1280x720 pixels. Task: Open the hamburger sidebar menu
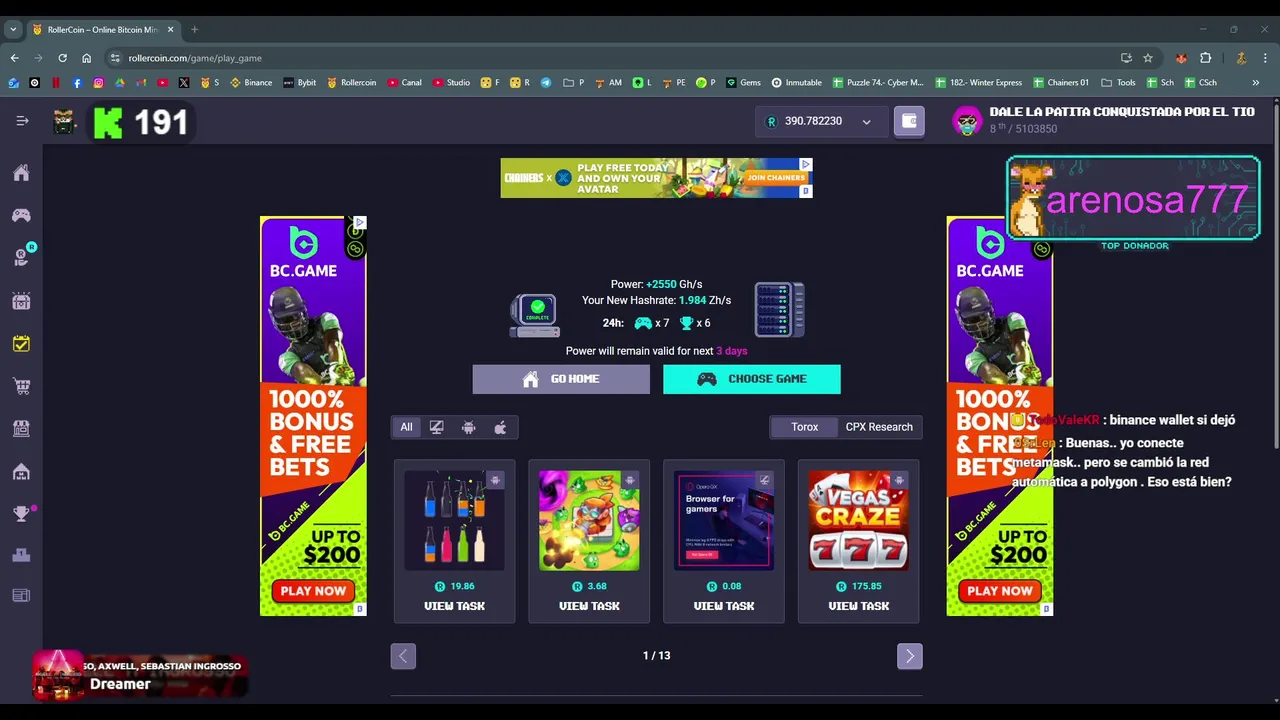[22, 121]
